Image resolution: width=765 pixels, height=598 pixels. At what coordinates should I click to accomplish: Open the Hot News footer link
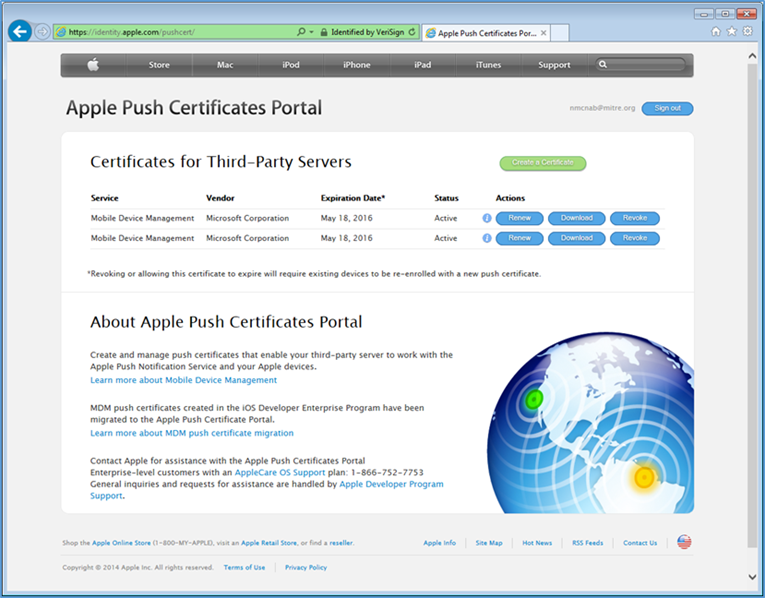coord(537,543)
